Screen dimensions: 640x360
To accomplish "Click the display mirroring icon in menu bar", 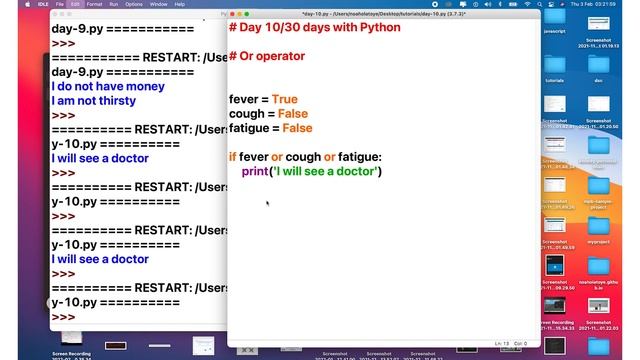I will [x=463, y=4].
